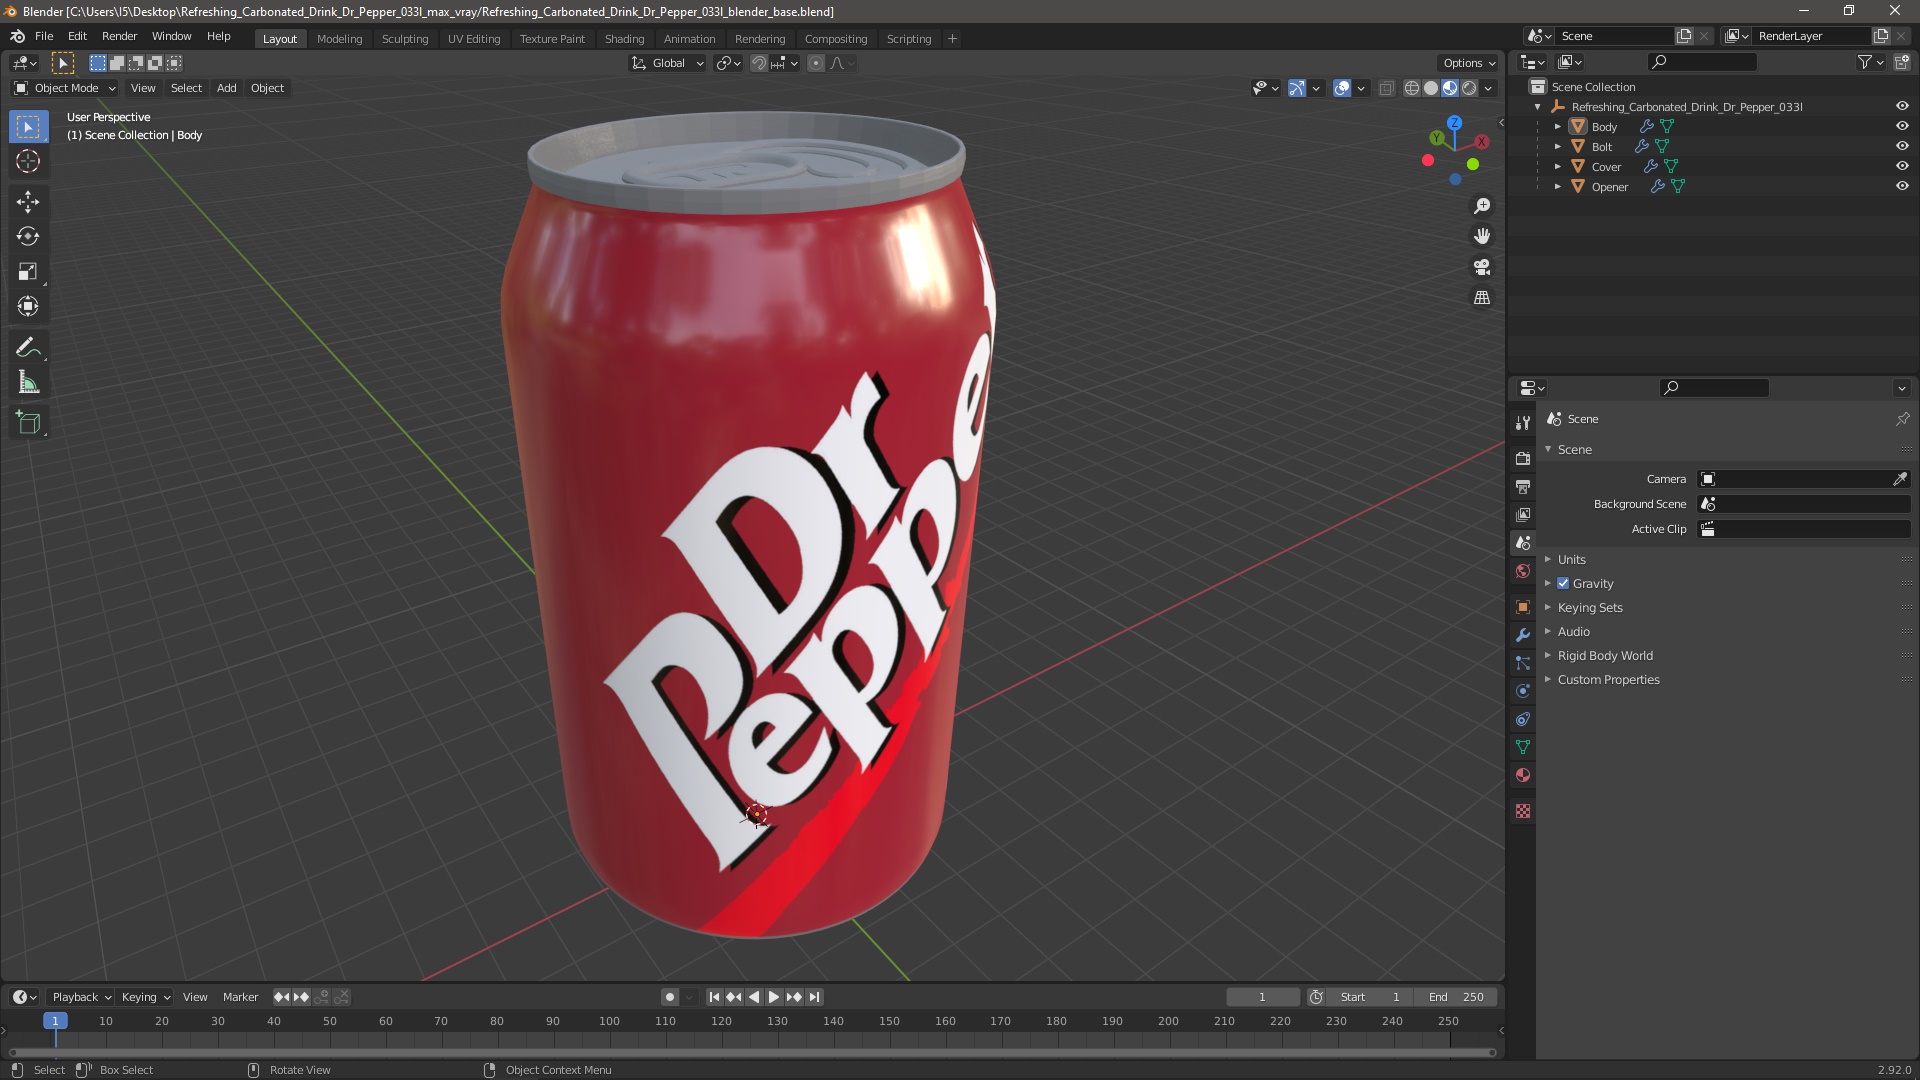Click the outliner search field
The height and width of the screenshot is (1080, 1920).
pos(1702,62)
